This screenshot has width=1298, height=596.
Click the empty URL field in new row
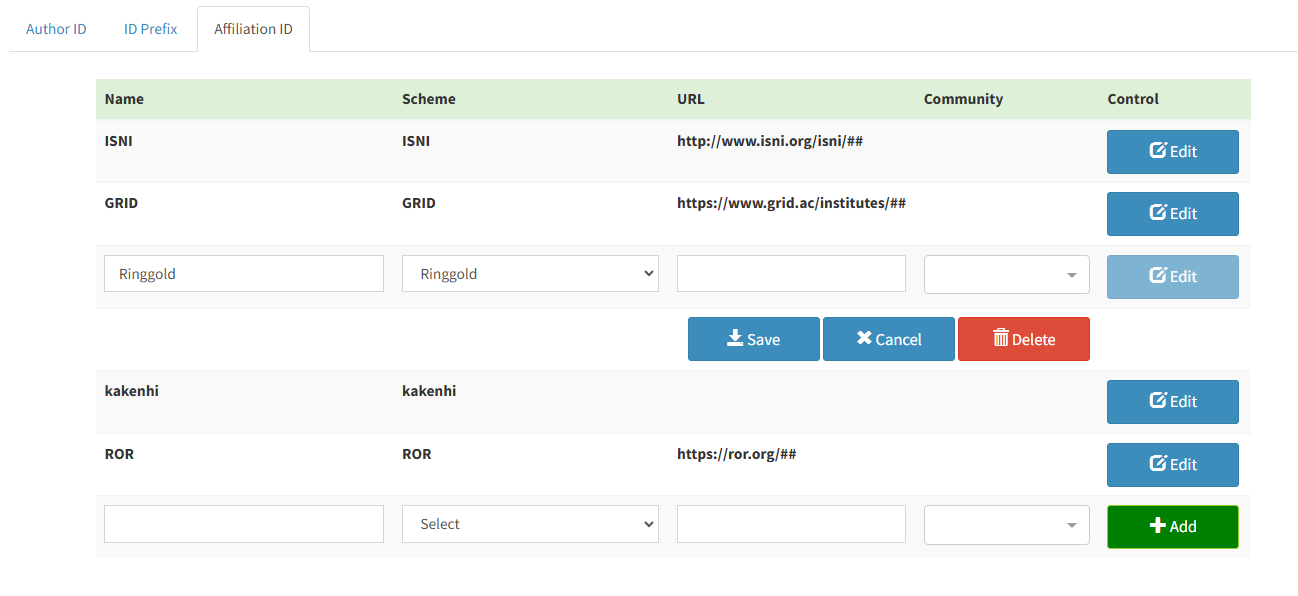coord(791,524)
